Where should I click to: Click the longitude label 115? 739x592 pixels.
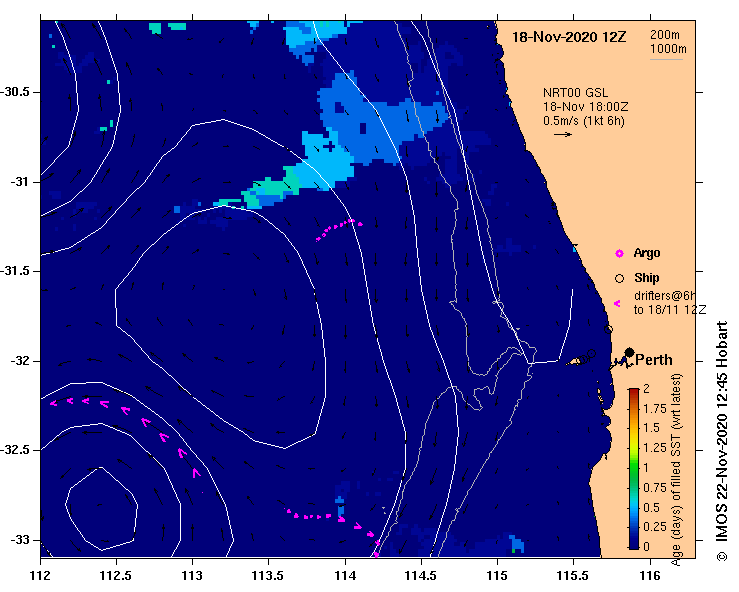click(x=497, y=576)
